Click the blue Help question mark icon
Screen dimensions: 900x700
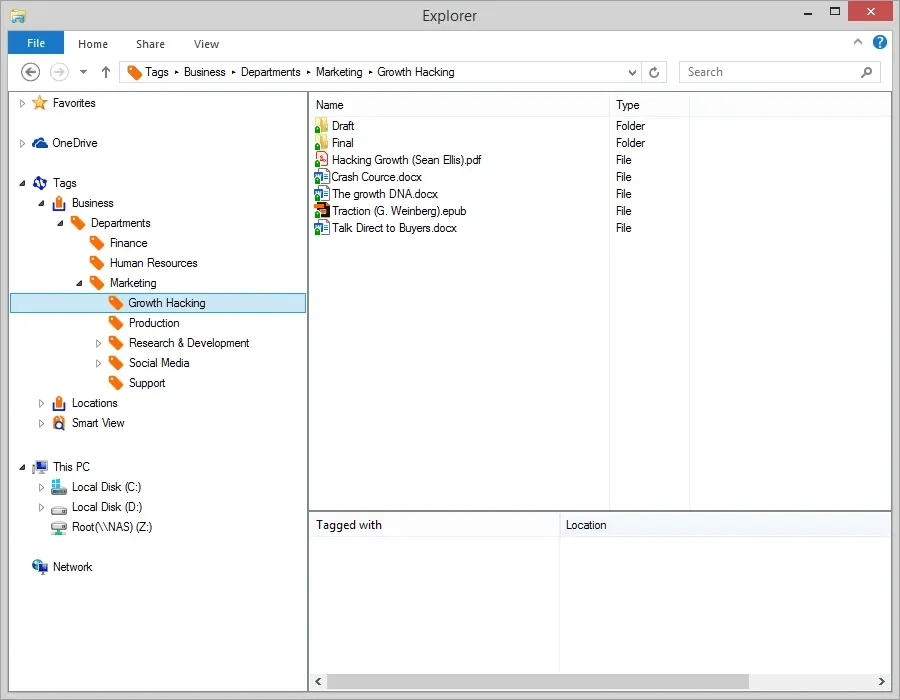click(878, 44)
